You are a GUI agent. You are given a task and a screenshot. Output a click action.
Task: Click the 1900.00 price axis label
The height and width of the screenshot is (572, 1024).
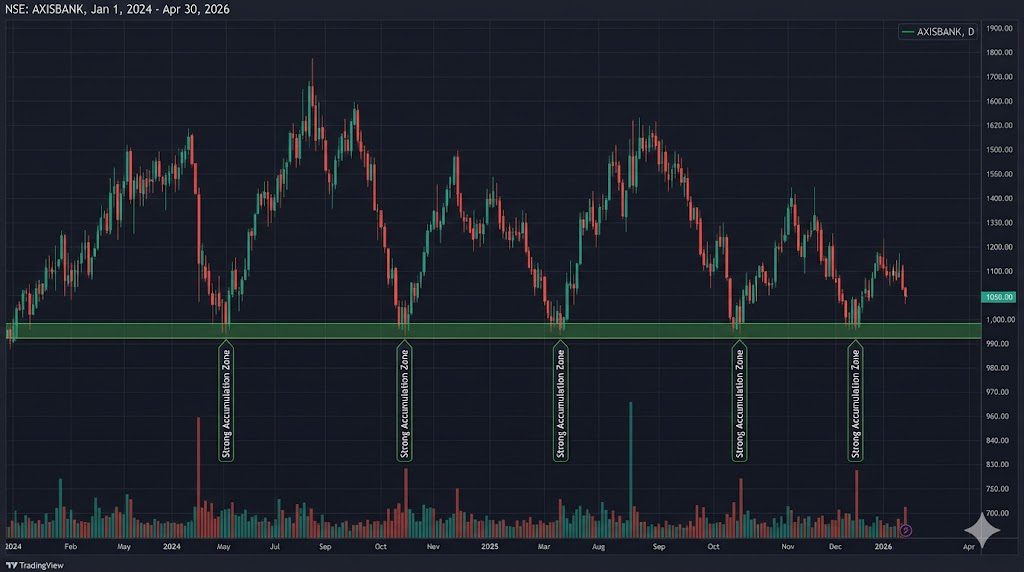click(1000, 28)
